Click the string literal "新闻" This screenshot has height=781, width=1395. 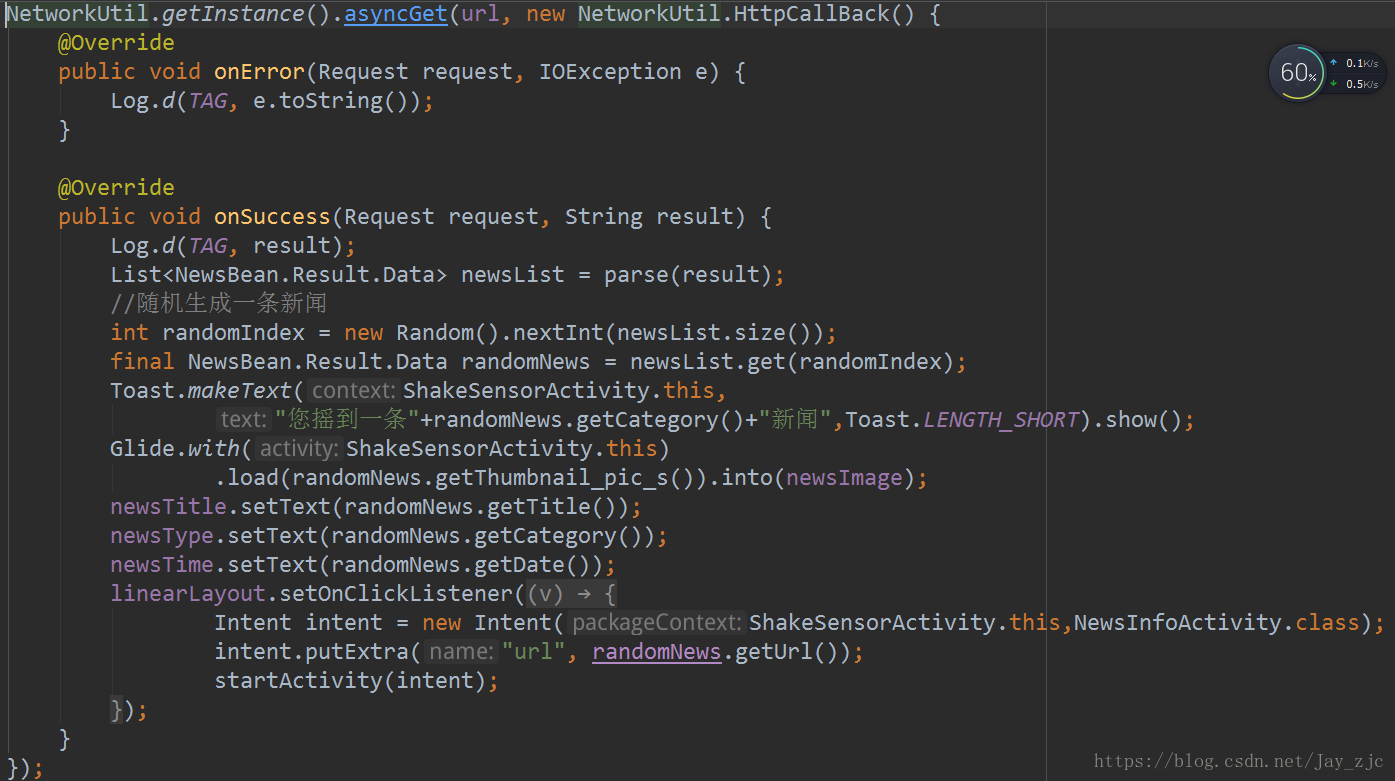(x=794, y=420)
